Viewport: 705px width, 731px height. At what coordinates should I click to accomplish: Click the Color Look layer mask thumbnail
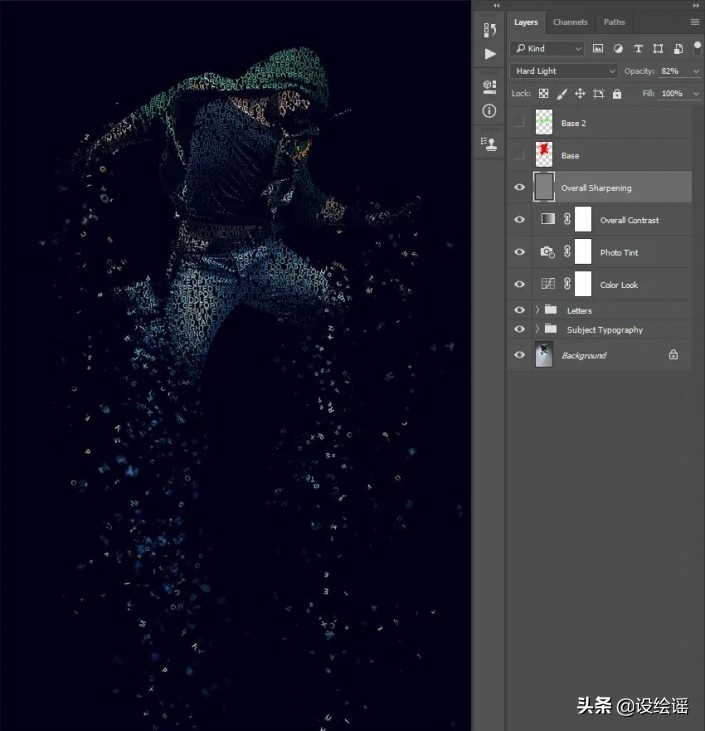tap(582, 285)
